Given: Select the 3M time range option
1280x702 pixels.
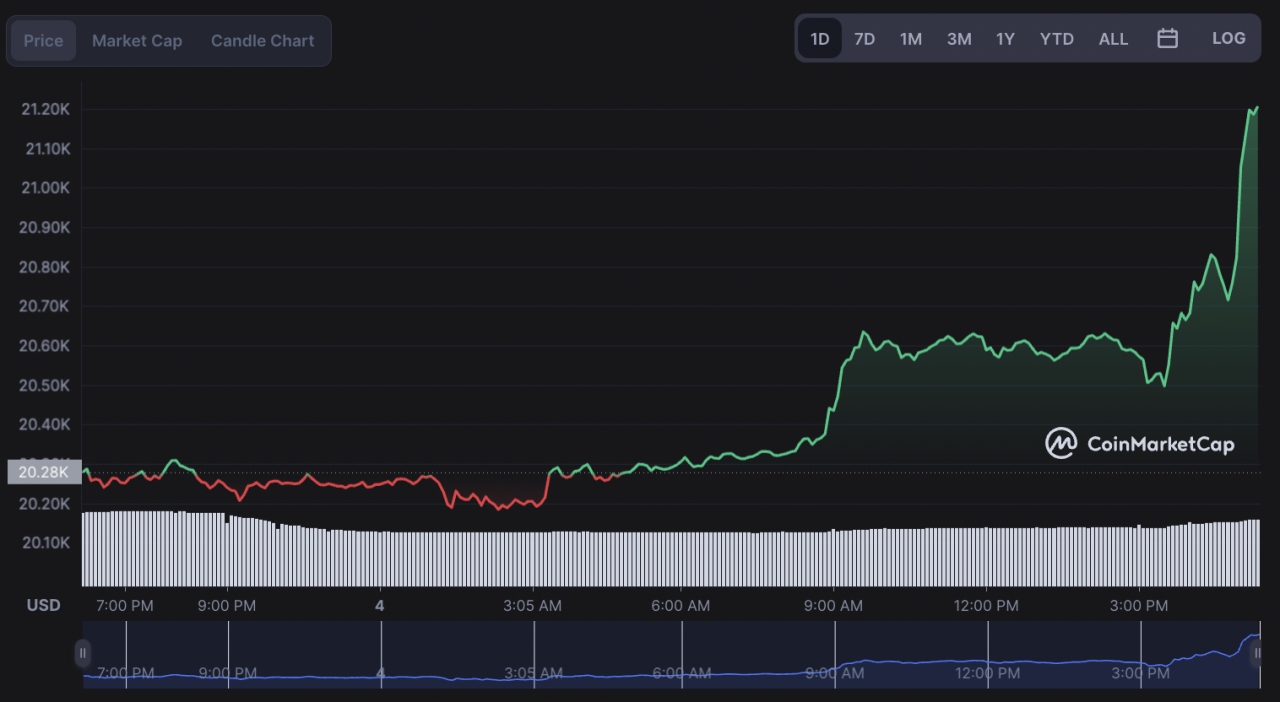Looking at the screenshot, I should coord(958,39).
